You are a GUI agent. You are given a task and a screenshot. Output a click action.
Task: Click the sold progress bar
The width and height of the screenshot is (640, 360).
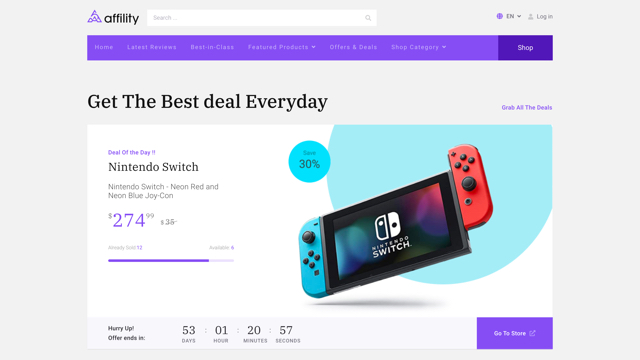click(171, 260)
